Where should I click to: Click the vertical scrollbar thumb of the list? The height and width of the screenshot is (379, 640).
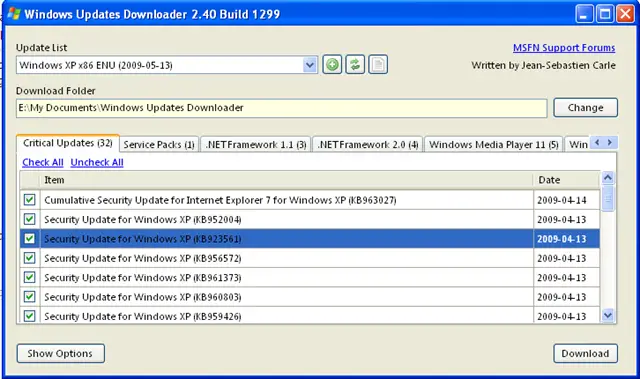[608, 198]
